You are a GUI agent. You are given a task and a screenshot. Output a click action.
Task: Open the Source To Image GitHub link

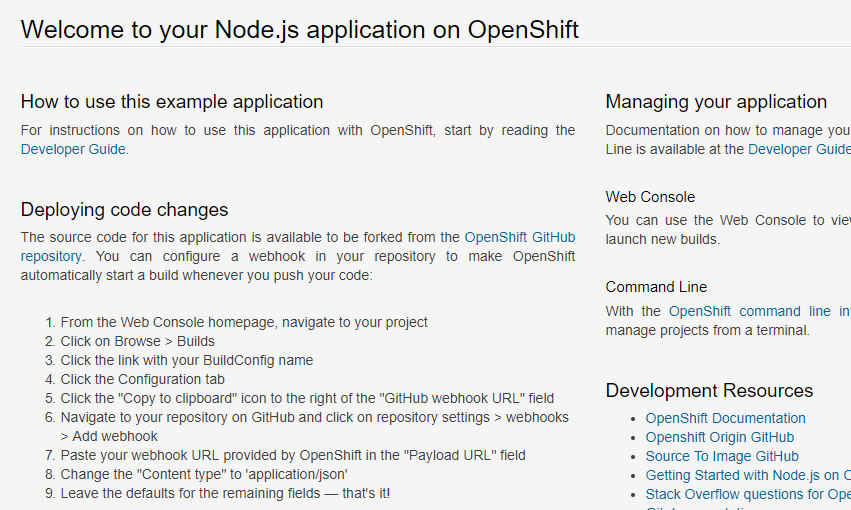click(x=721, y=456)
